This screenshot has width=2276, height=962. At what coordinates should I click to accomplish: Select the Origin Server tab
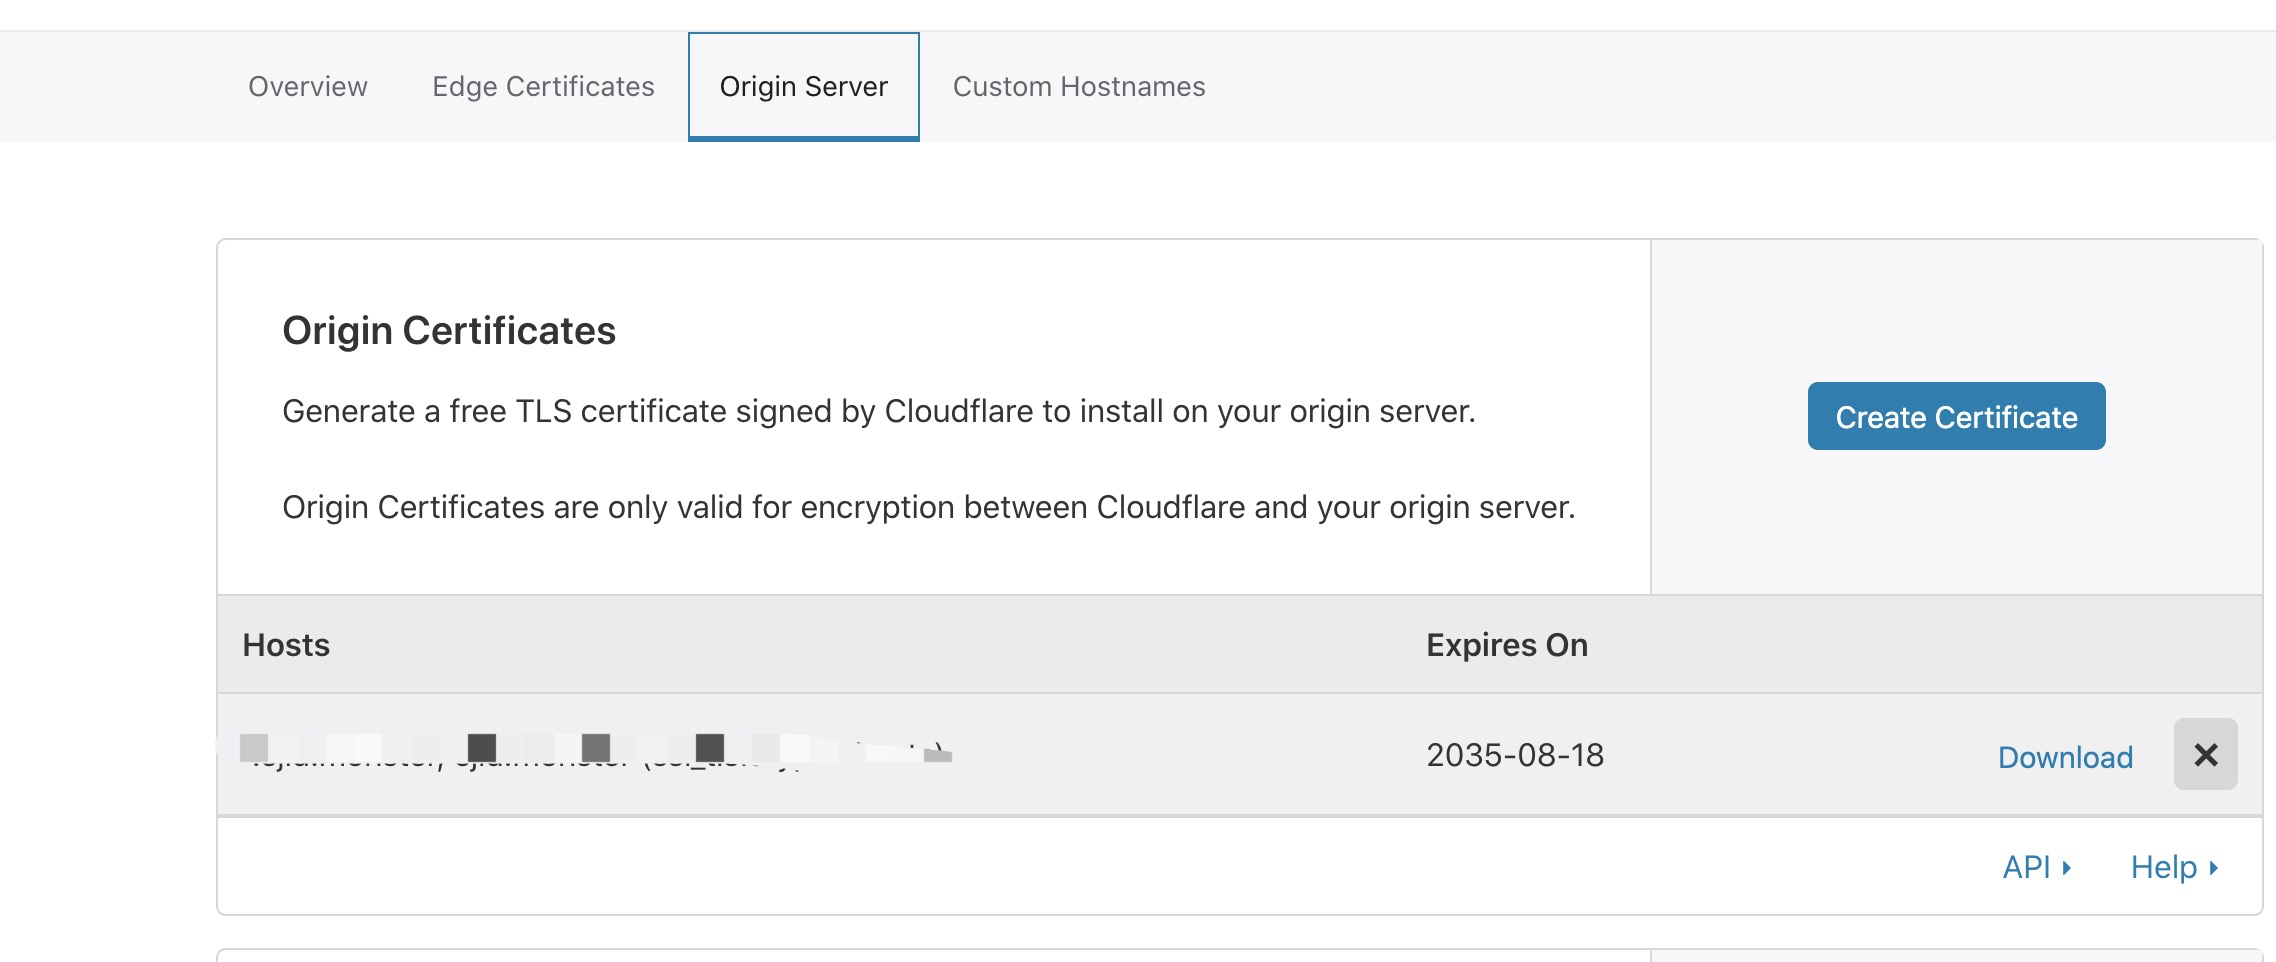pos(804,87)
